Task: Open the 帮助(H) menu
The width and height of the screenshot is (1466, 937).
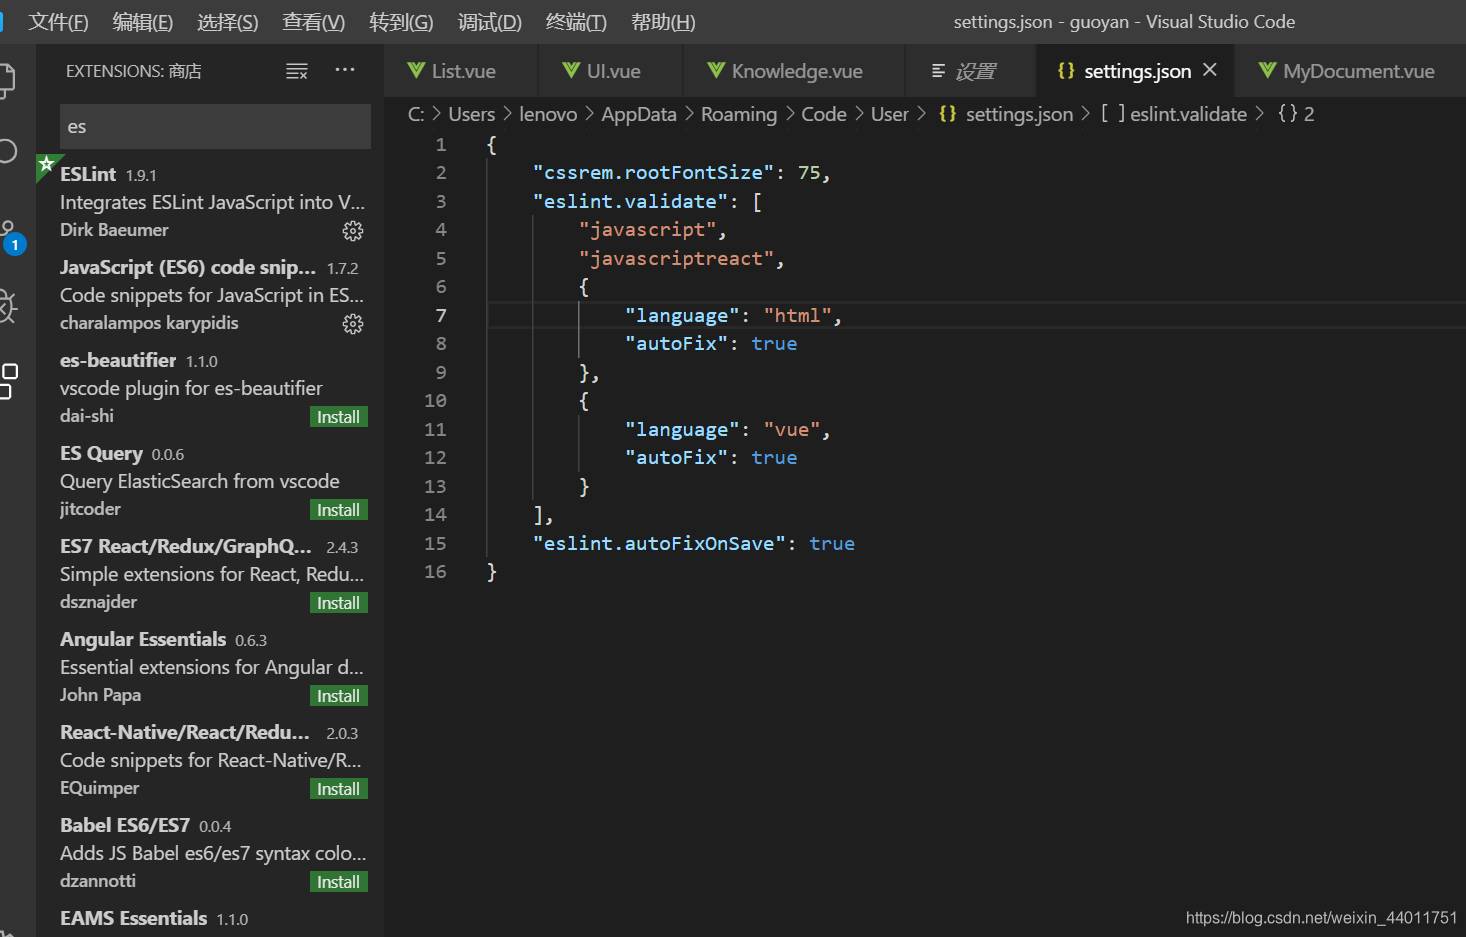Action: click(x=663, y=22)
